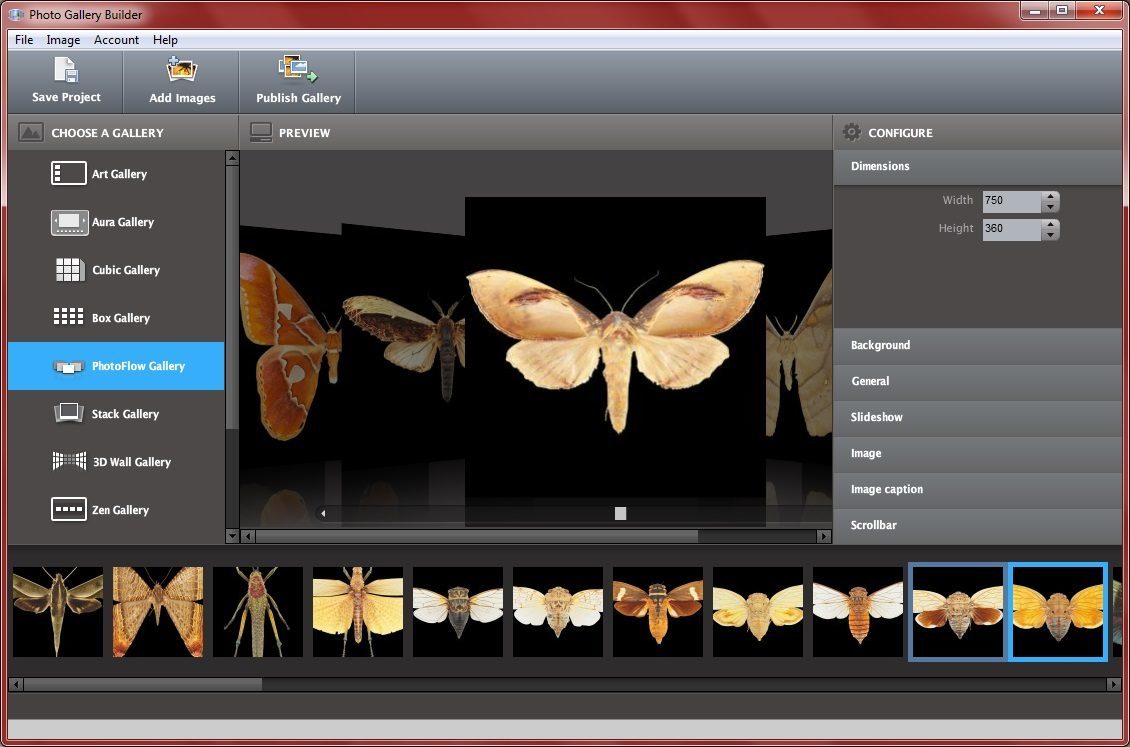Click the preview scroll right arrow
1130x747 pixels.
(x=824, y=537)
